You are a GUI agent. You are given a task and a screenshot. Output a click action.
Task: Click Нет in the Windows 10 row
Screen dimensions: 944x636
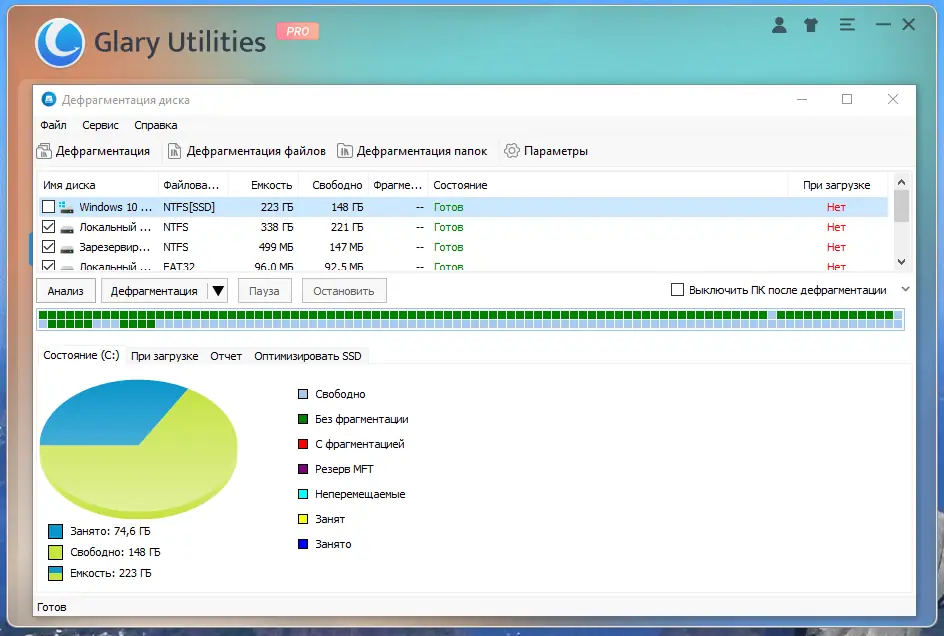click(x=836, y=207)
